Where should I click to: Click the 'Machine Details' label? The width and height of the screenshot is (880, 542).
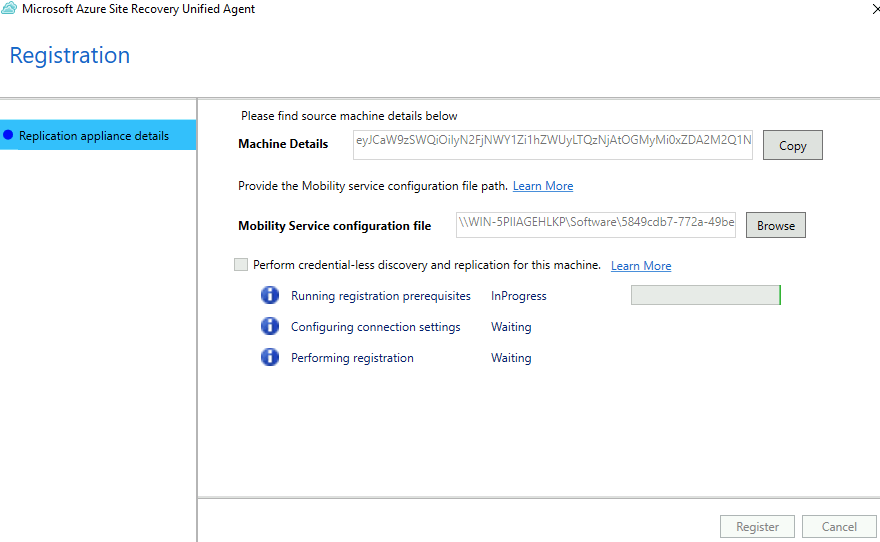283,144
